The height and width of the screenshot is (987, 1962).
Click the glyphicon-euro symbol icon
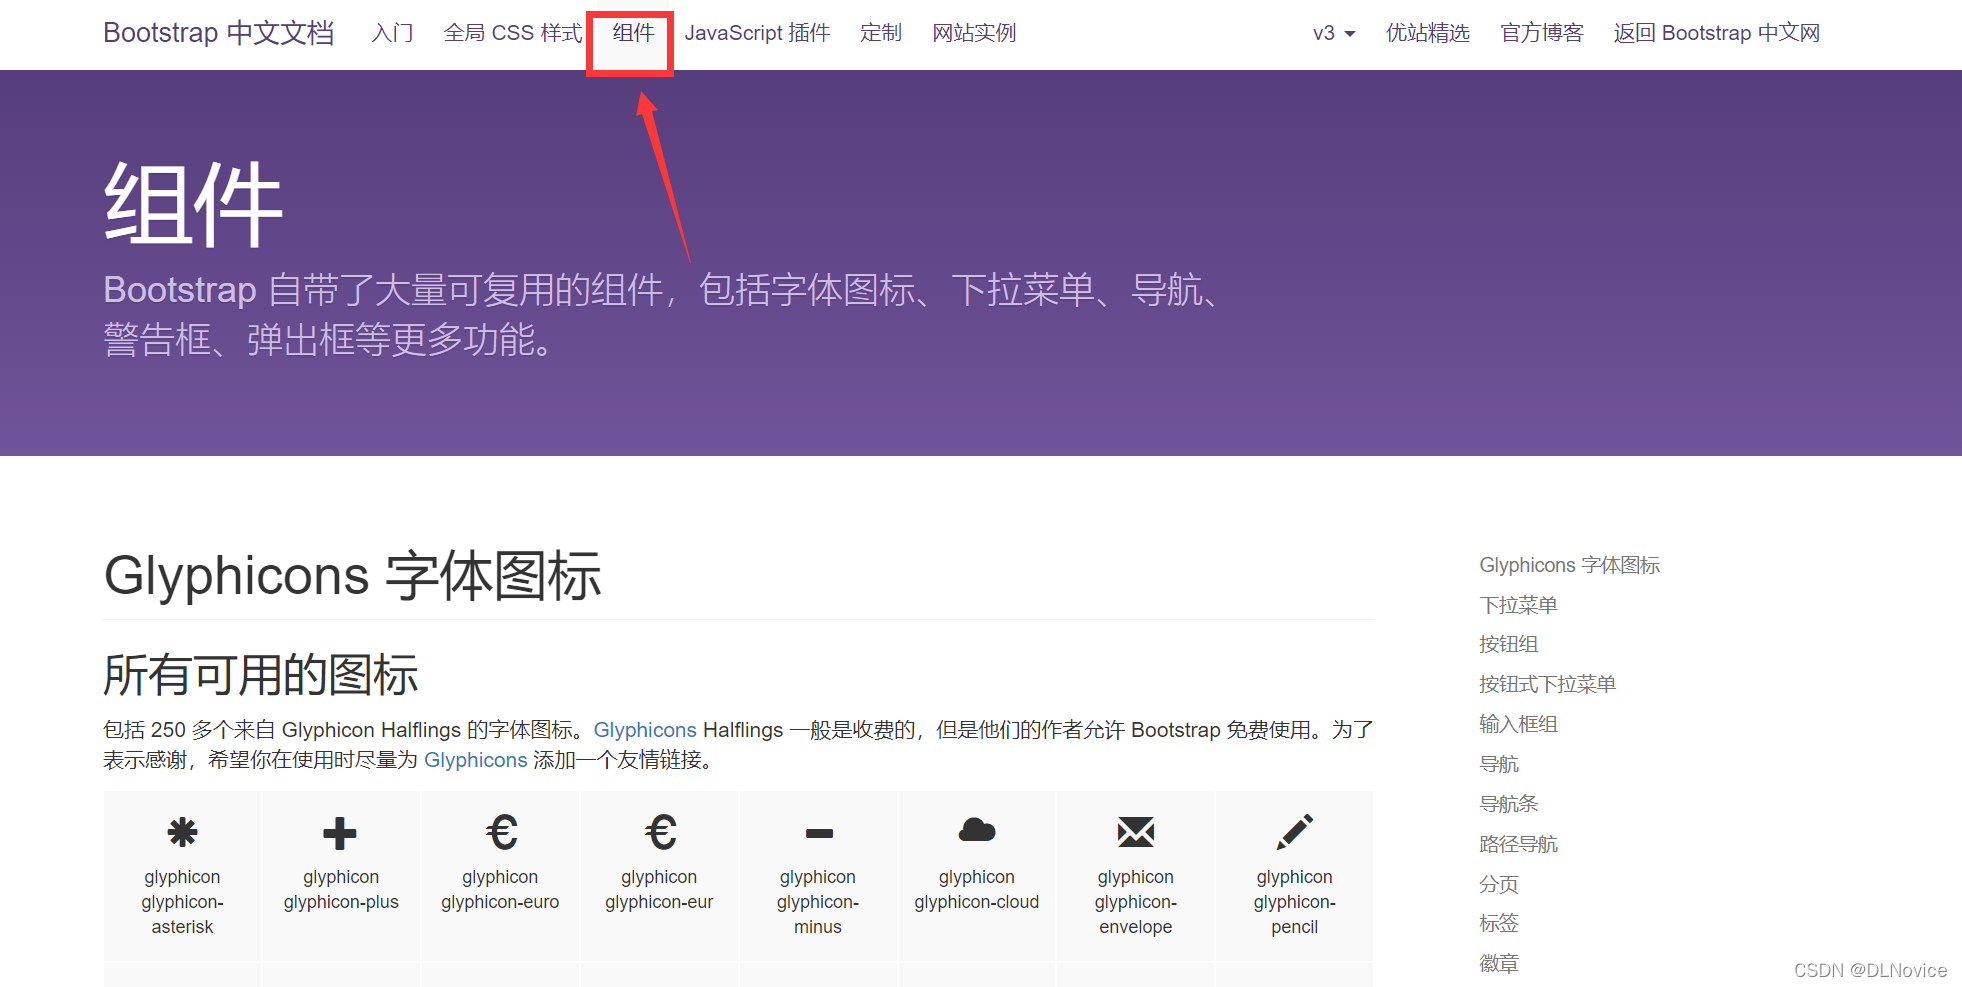point(501,832)
